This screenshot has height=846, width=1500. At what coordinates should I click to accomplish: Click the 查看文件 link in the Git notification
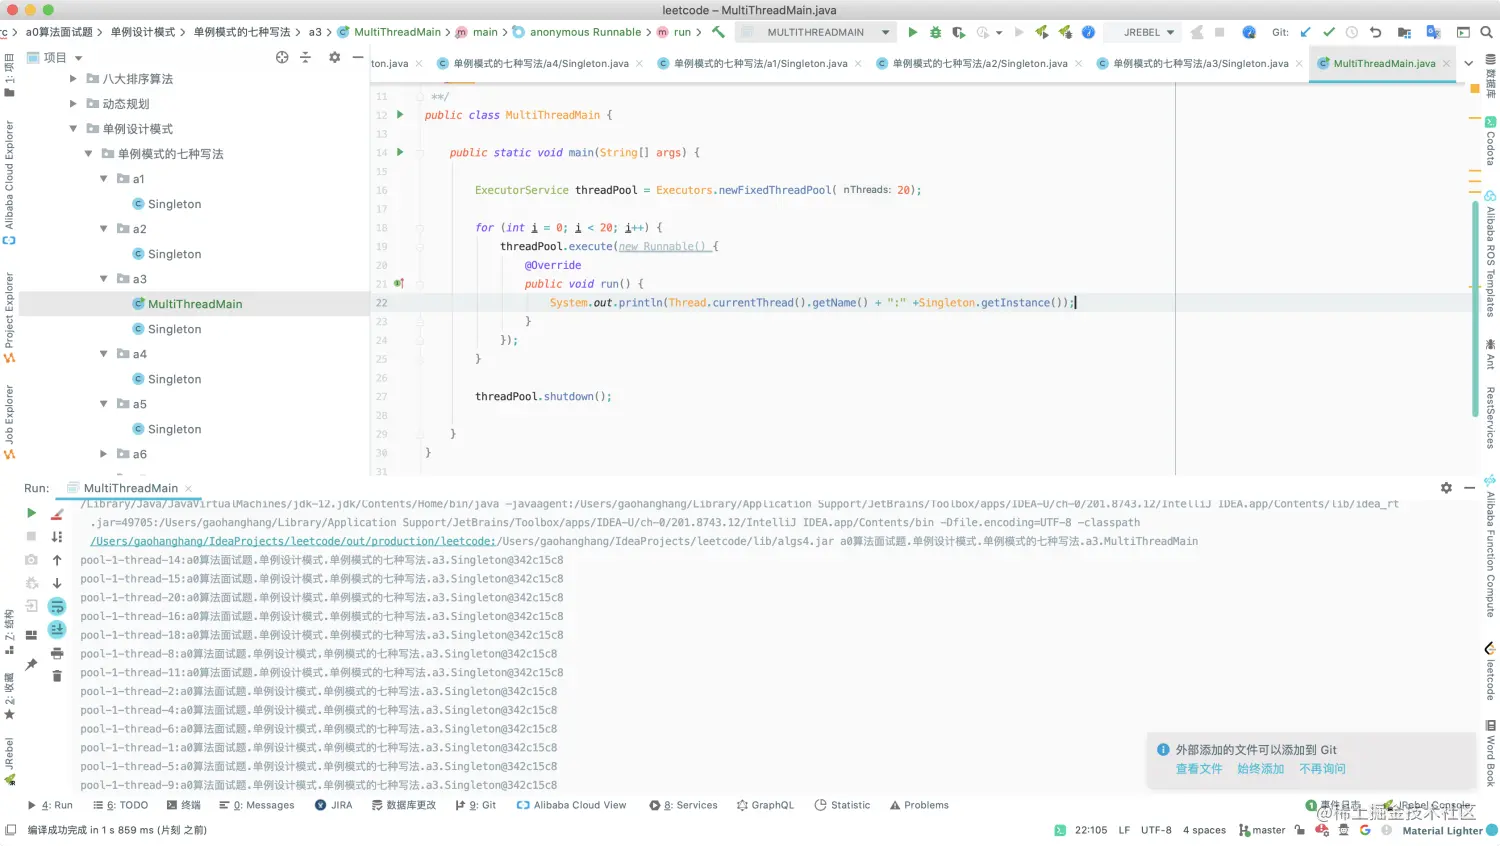coord(1199,769)
